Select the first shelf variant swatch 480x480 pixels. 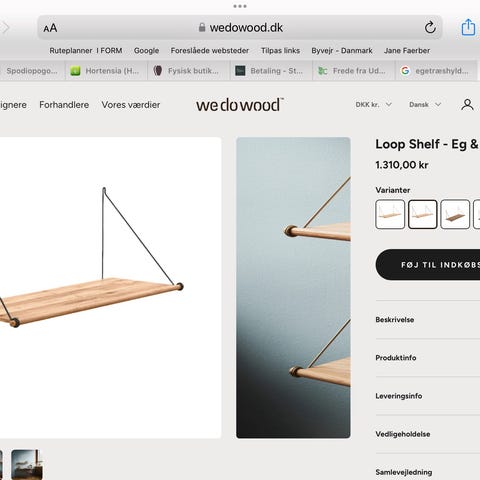tap(390, 214)
